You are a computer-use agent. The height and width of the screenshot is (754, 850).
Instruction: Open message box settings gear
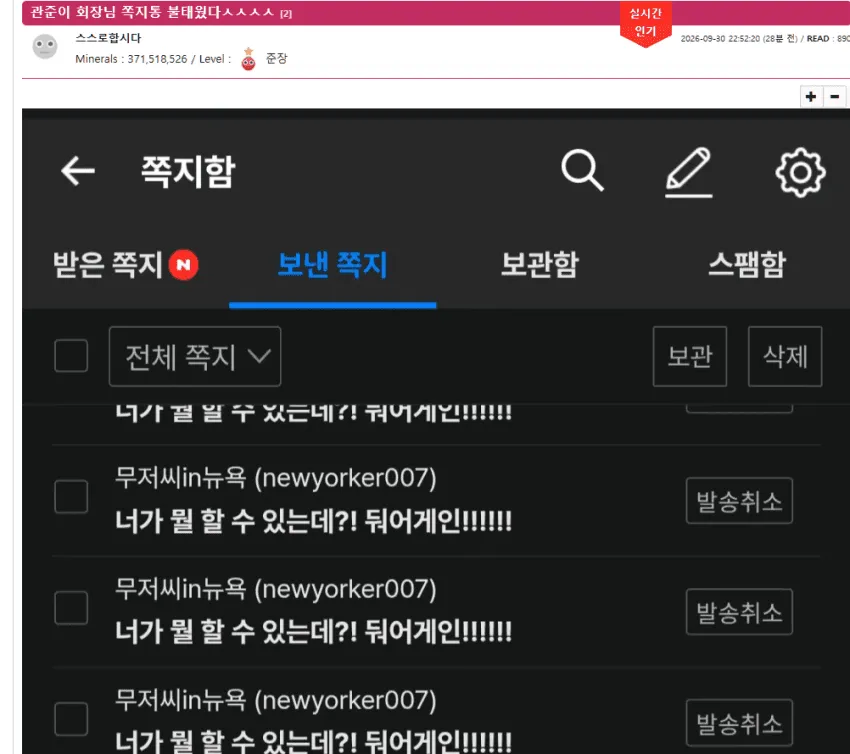pos(800,172)
